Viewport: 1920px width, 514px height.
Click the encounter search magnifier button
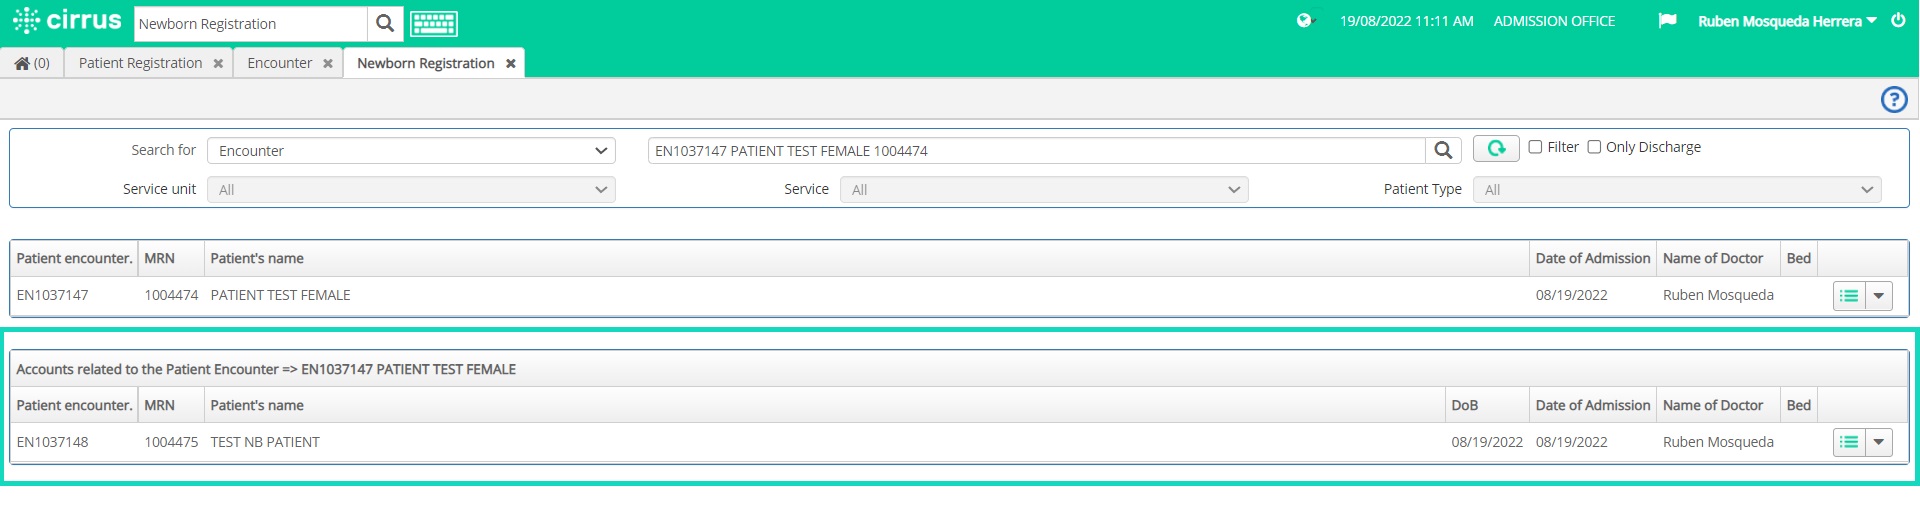(1443, 150)
